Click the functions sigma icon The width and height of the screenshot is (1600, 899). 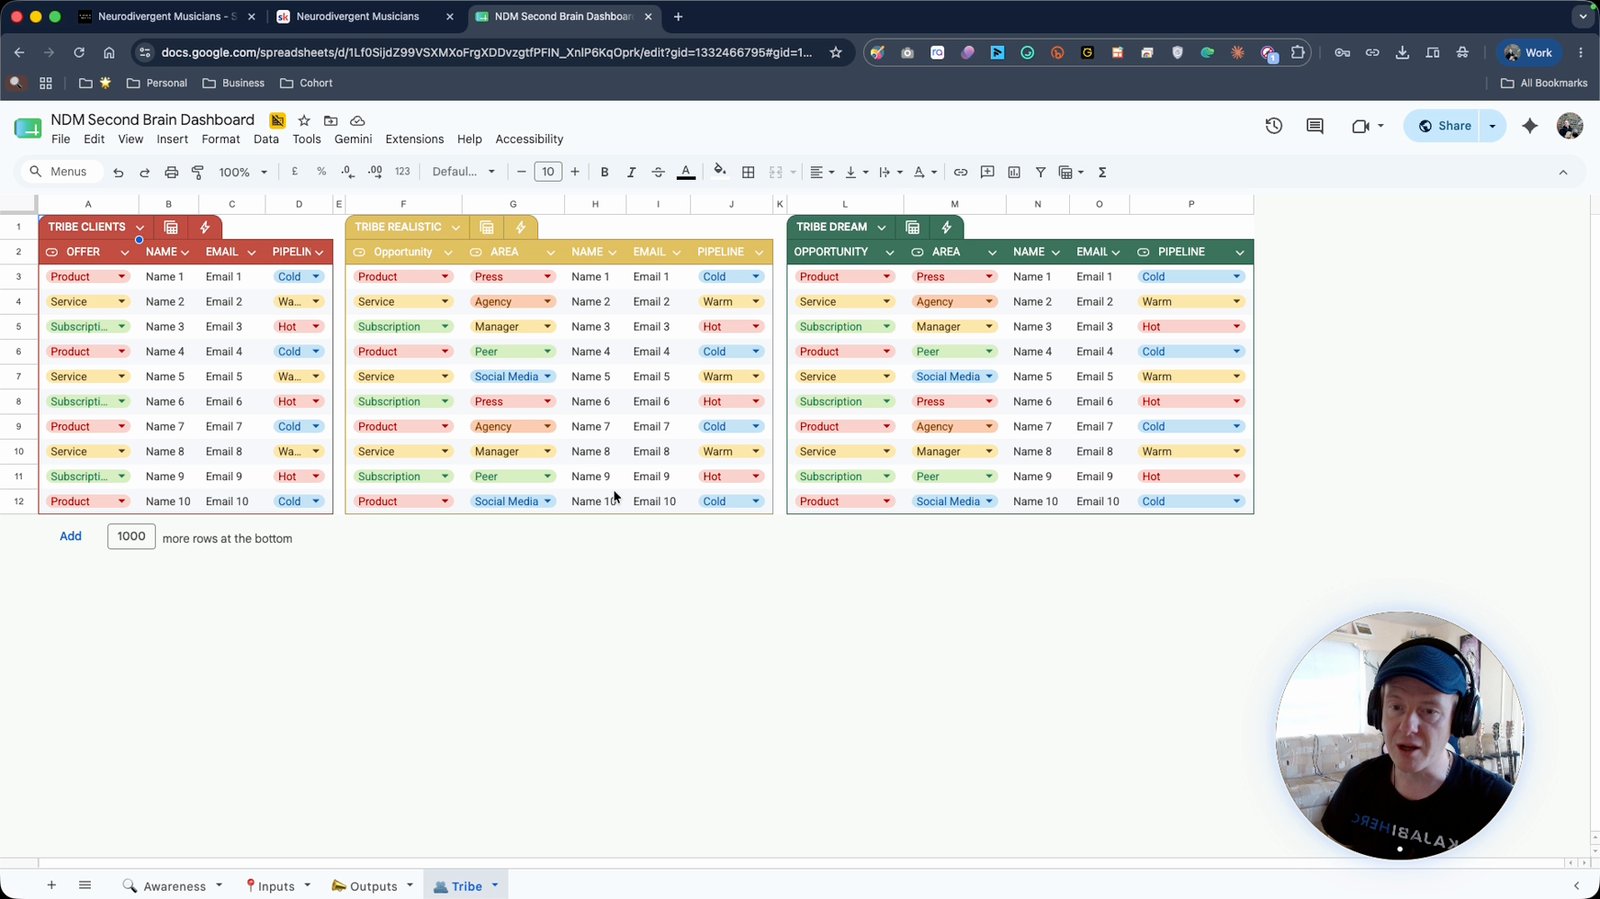point(1102,172)
